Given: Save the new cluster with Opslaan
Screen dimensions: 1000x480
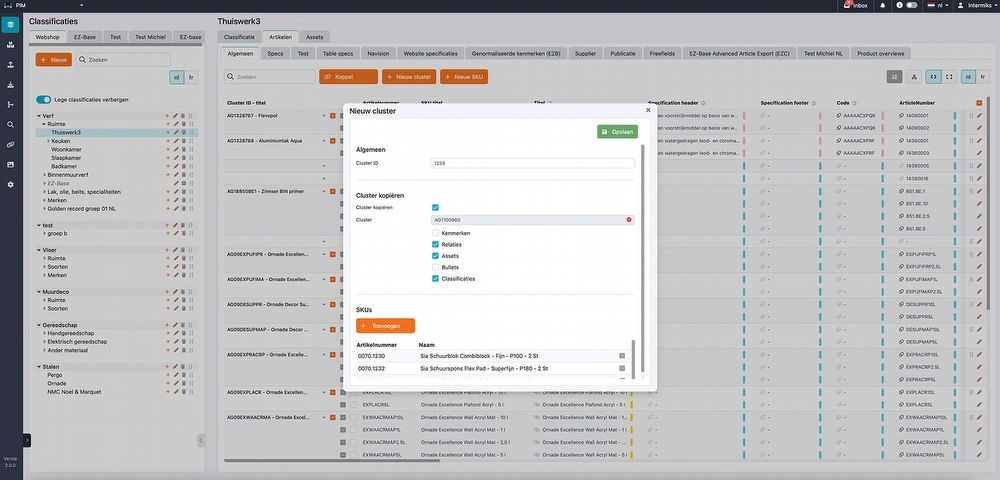Looking at the screenshot, I should (617, 132).
